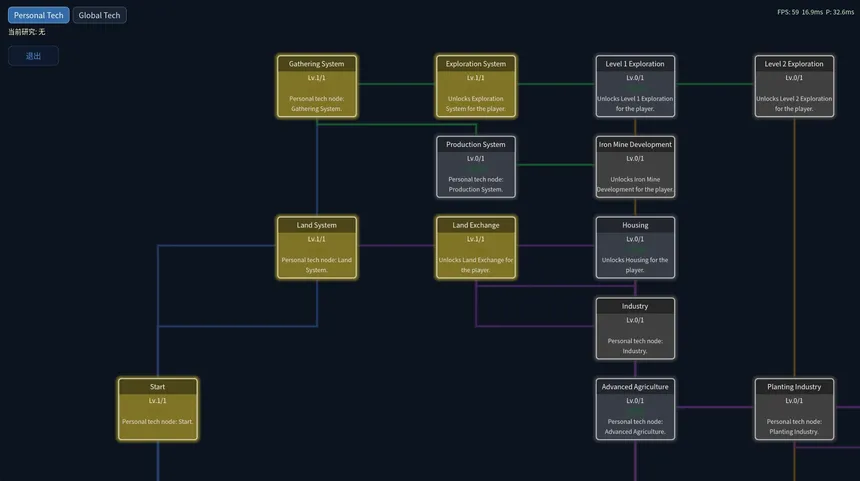Open the Level 1 Exploration node
This screenshot has height=481, width=860.
[x=635, y=86]
